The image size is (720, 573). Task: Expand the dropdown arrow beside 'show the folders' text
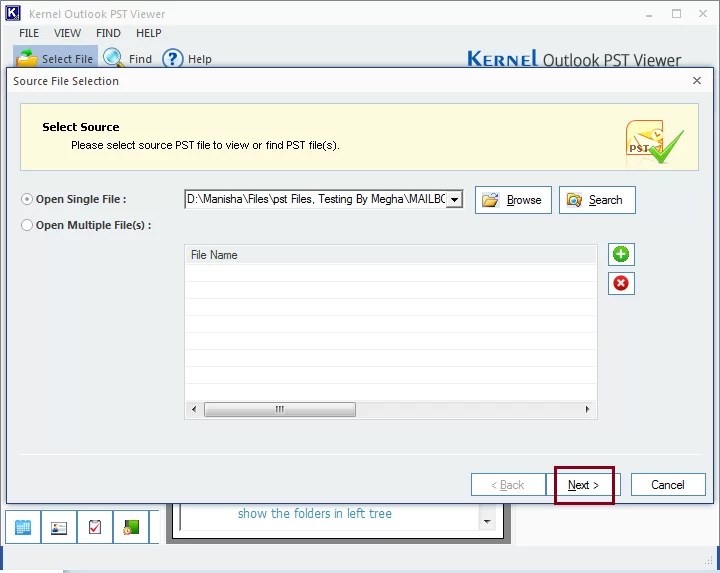coord(487,522)
